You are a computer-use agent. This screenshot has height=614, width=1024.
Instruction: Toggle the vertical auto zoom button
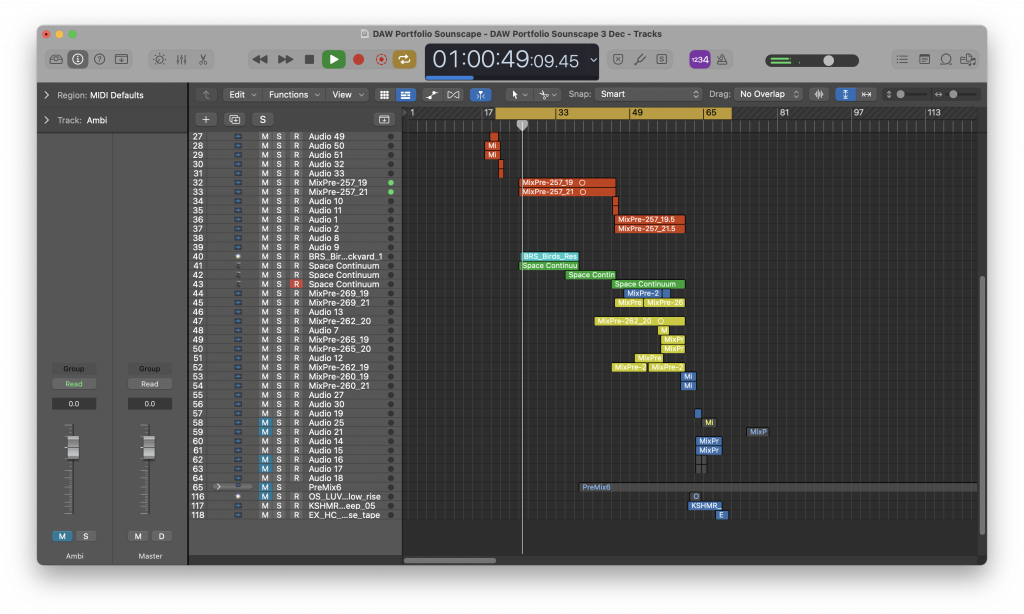[846, 95]
